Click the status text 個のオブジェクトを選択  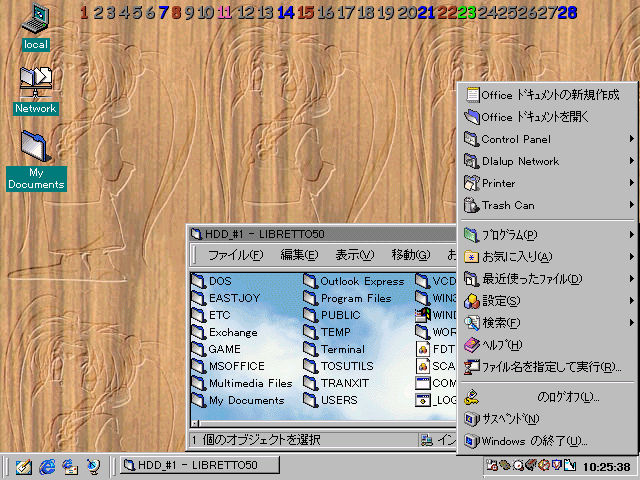[x=261, y=440]
